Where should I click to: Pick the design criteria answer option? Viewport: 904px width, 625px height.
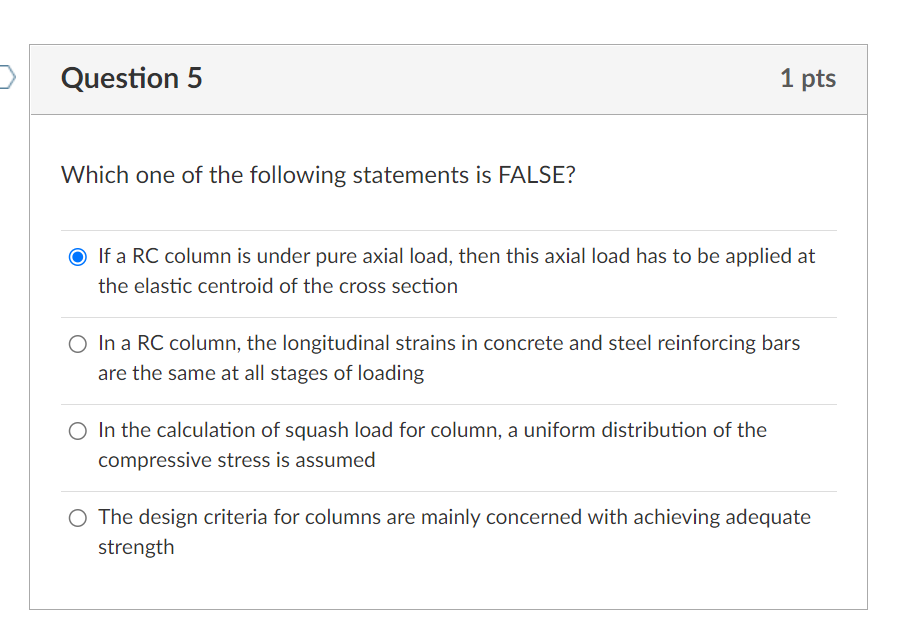77,518
